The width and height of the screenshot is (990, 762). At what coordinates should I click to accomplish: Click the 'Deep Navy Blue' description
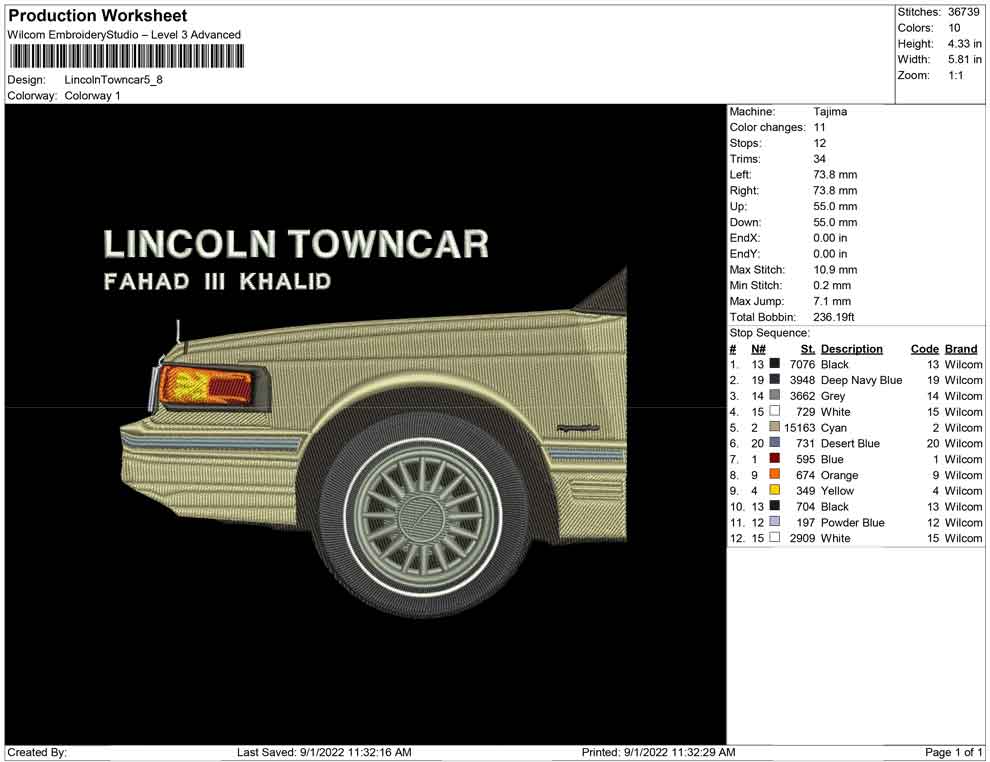tap(861, 380)
